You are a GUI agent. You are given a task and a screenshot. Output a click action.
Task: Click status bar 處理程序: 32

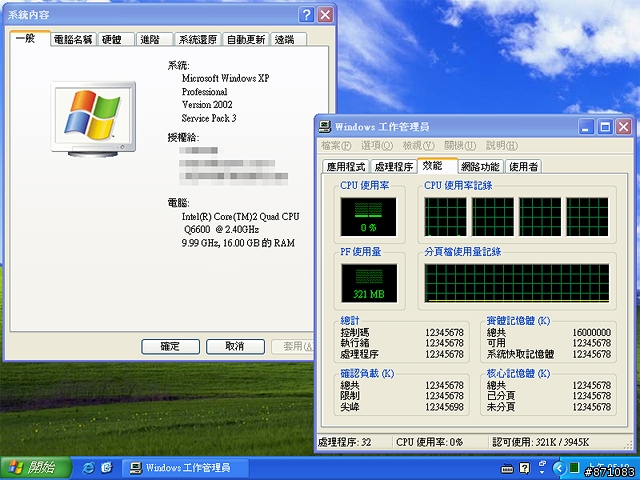[x=344, y=442]
